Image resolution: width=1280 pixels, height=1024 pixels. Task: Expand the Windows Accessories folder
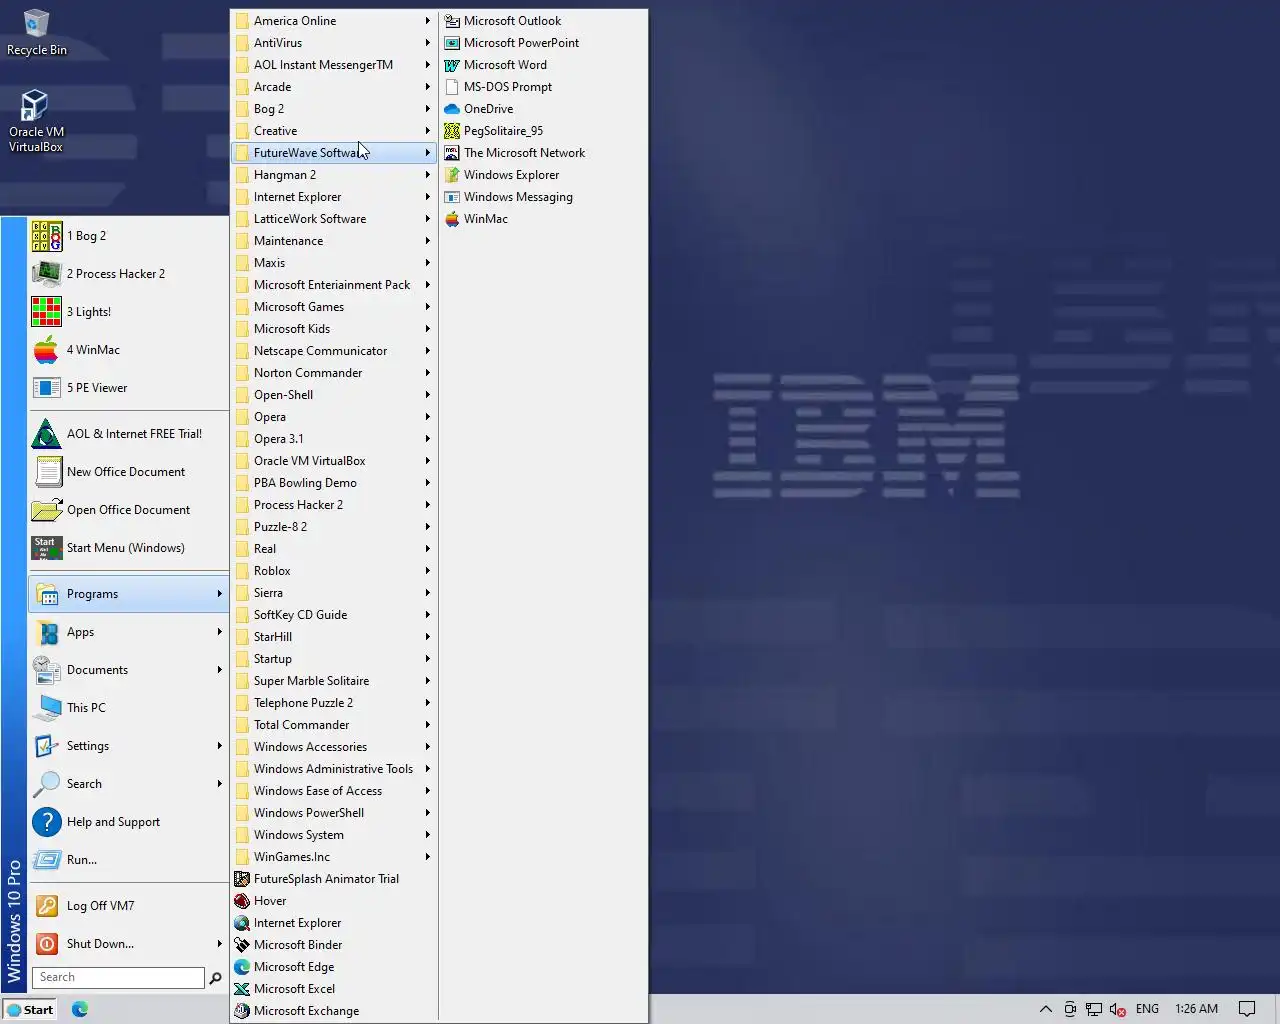click(x=334, y=747)
